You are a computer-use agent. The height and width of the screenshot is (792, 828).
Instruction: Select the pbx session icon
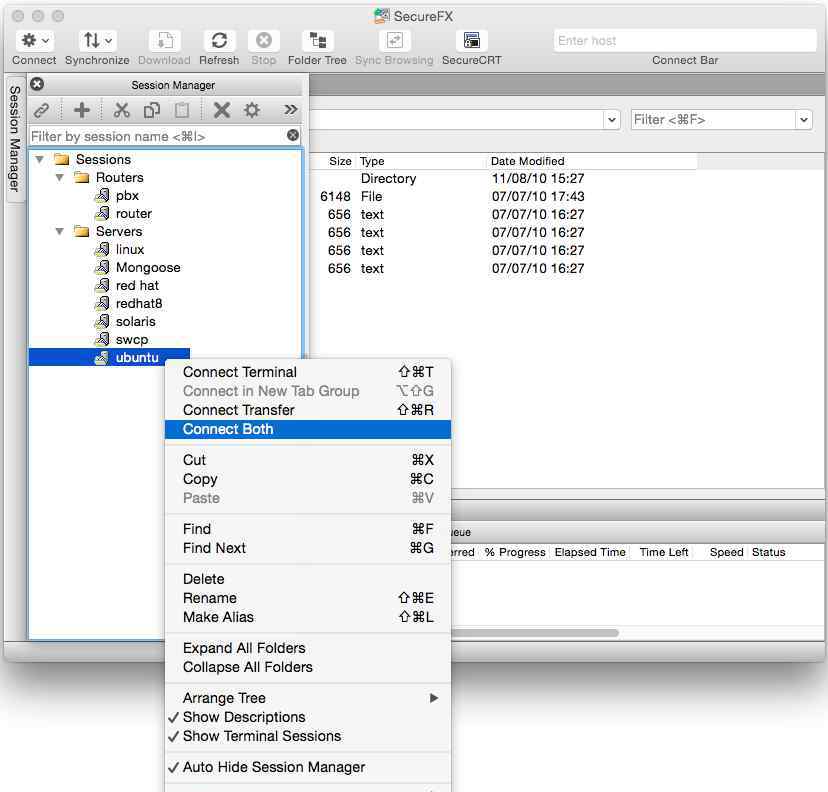point(102,195)
